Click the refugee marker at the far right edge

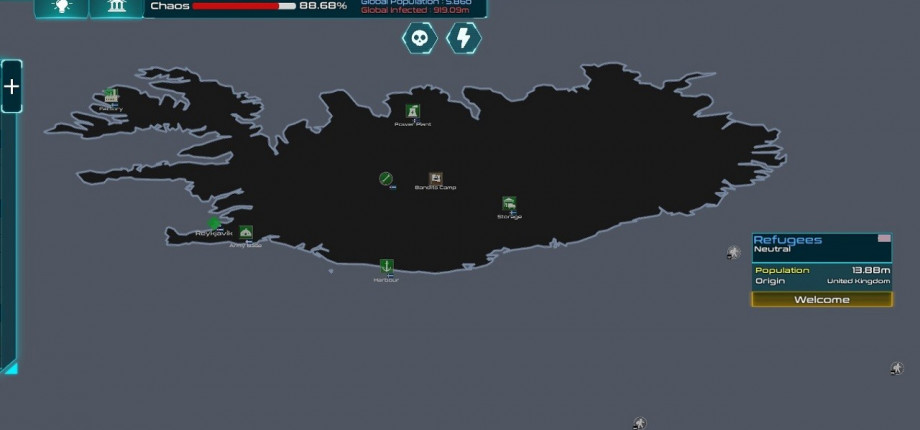[x=896, y=368]
